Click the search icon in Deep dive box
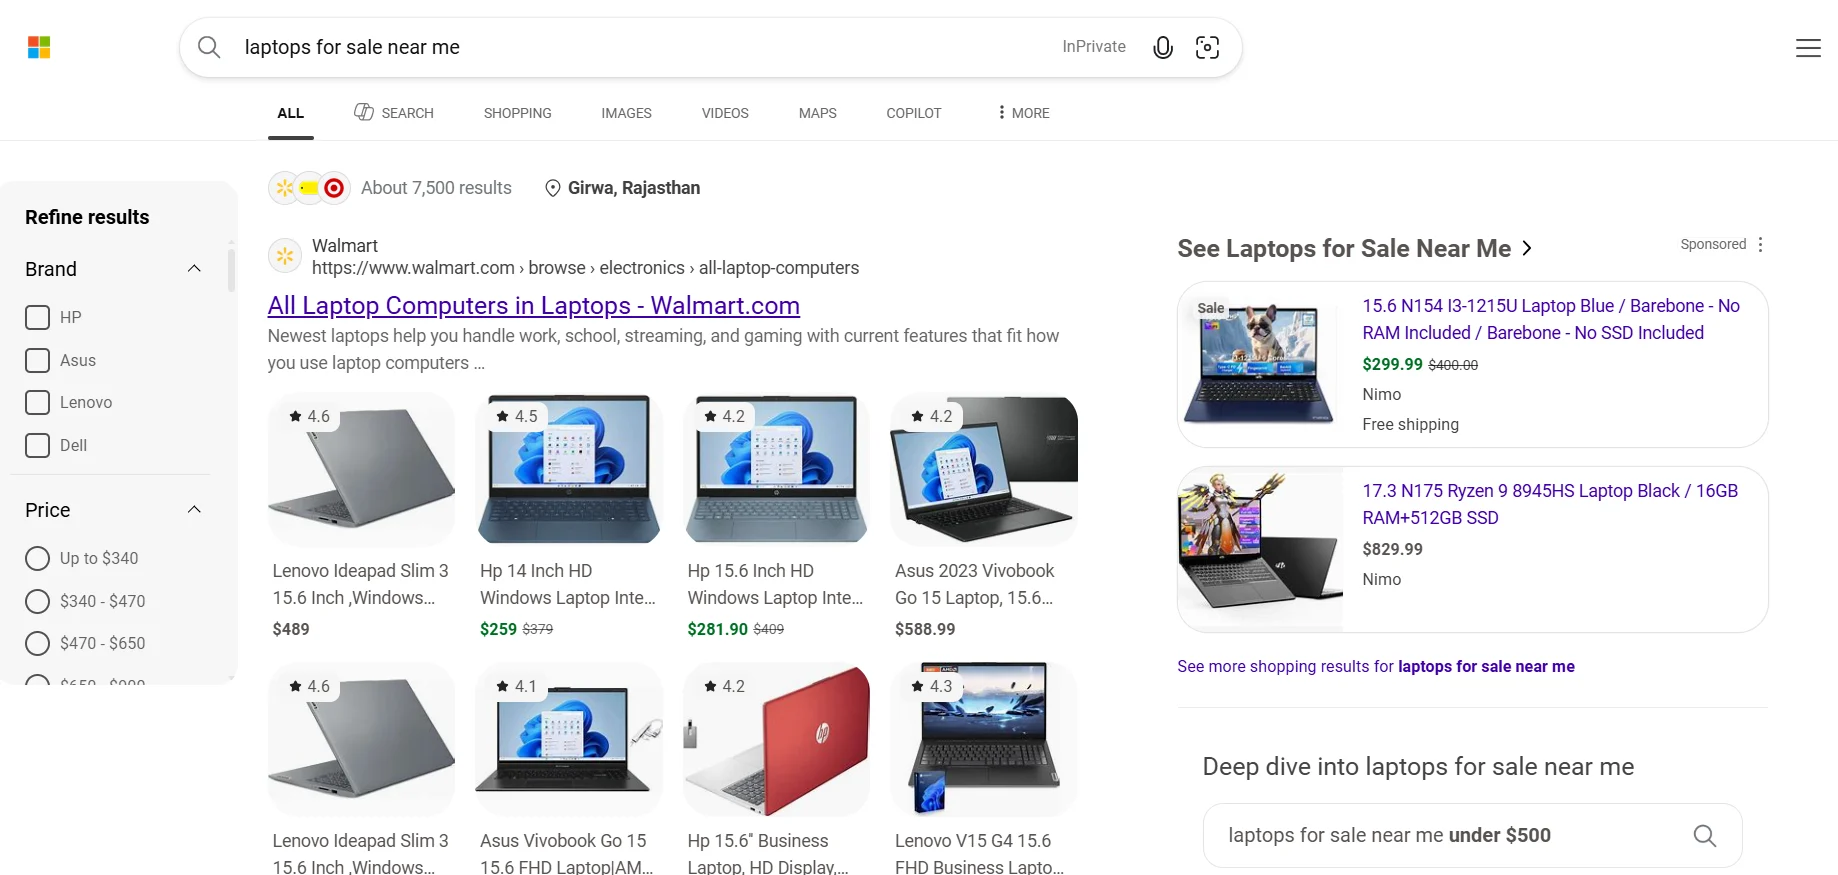The image size is (1838, 875). 1704,835
